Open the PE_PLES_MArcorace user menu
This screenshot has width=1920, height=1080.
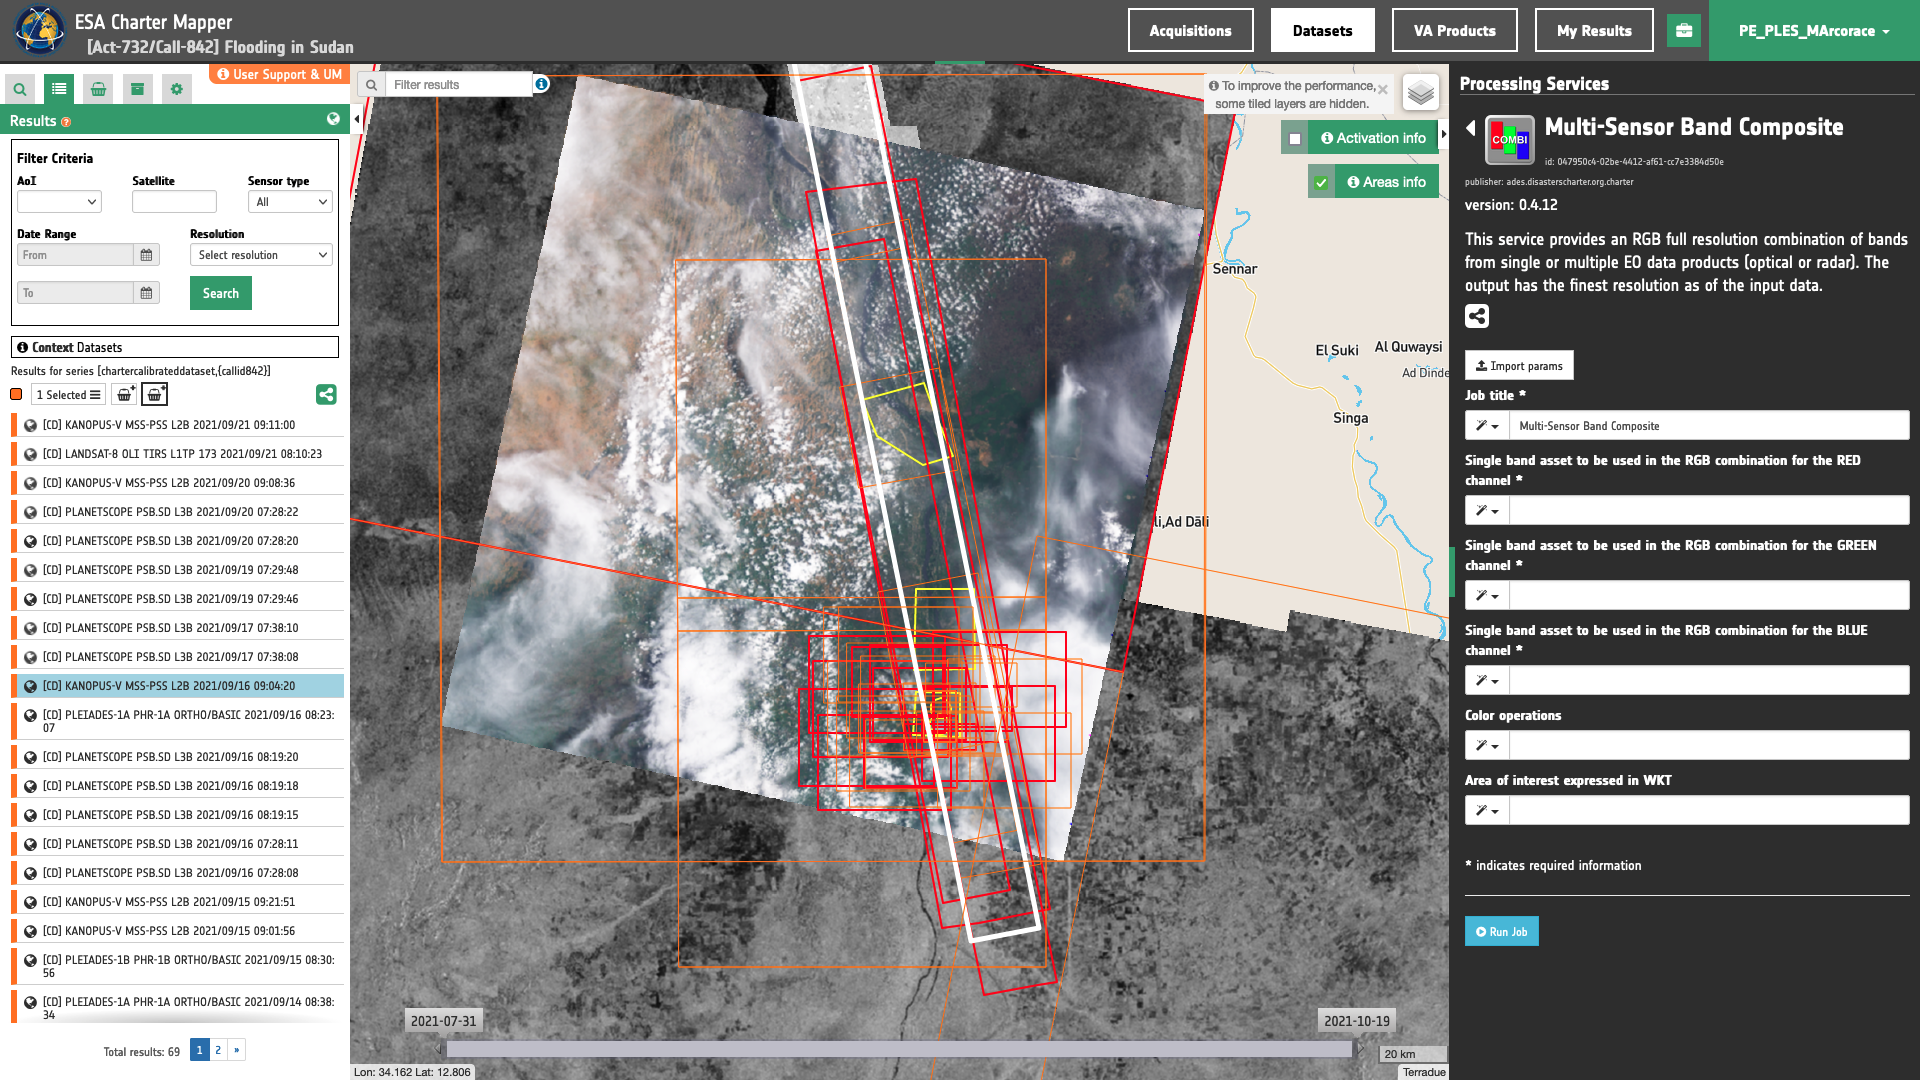pyautogui.click(x=1814, y=31)
